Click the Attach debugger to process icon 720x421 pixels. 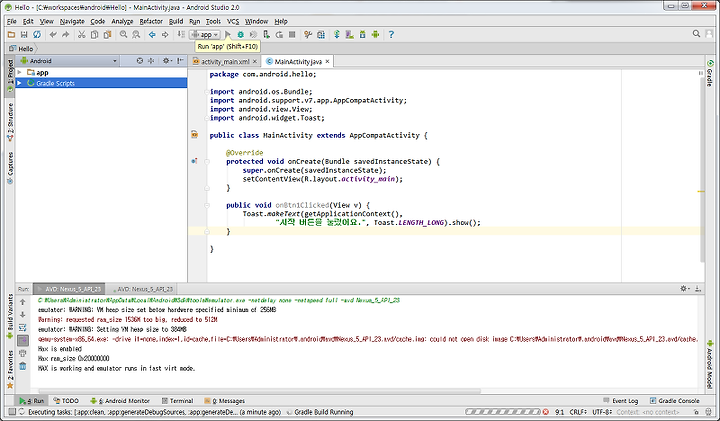point(266,34)
